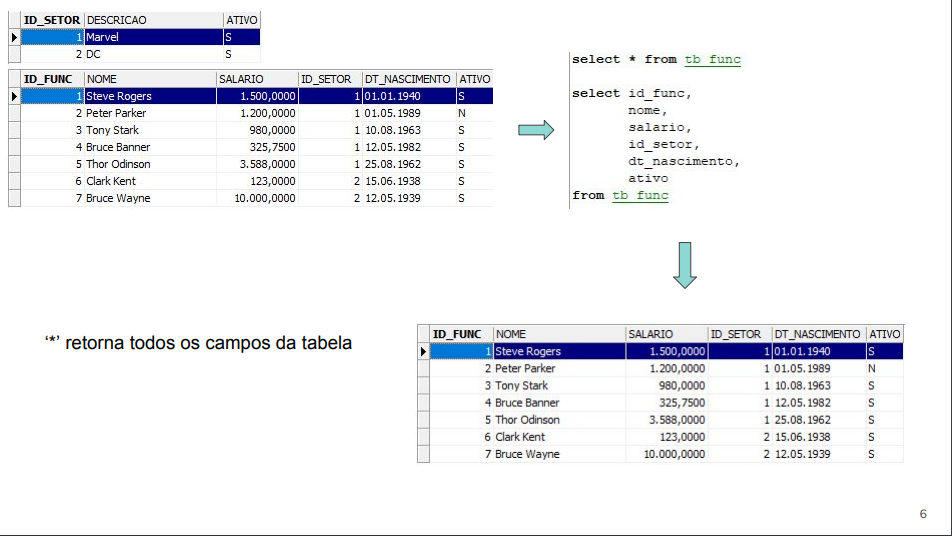Image resolution: width=952 pixels, height=536 pixels.
Task: Select the DC sector row
Action: [152, 54]
